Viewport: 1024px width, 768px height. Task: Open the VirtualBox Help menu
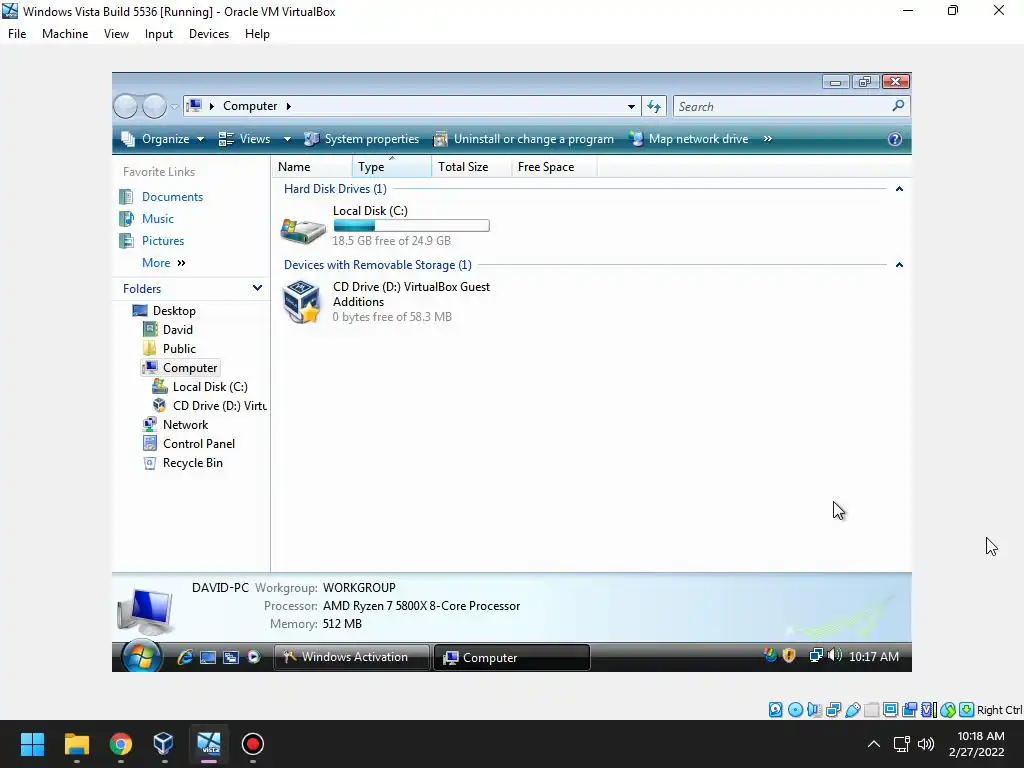click(x=257, y=34)
